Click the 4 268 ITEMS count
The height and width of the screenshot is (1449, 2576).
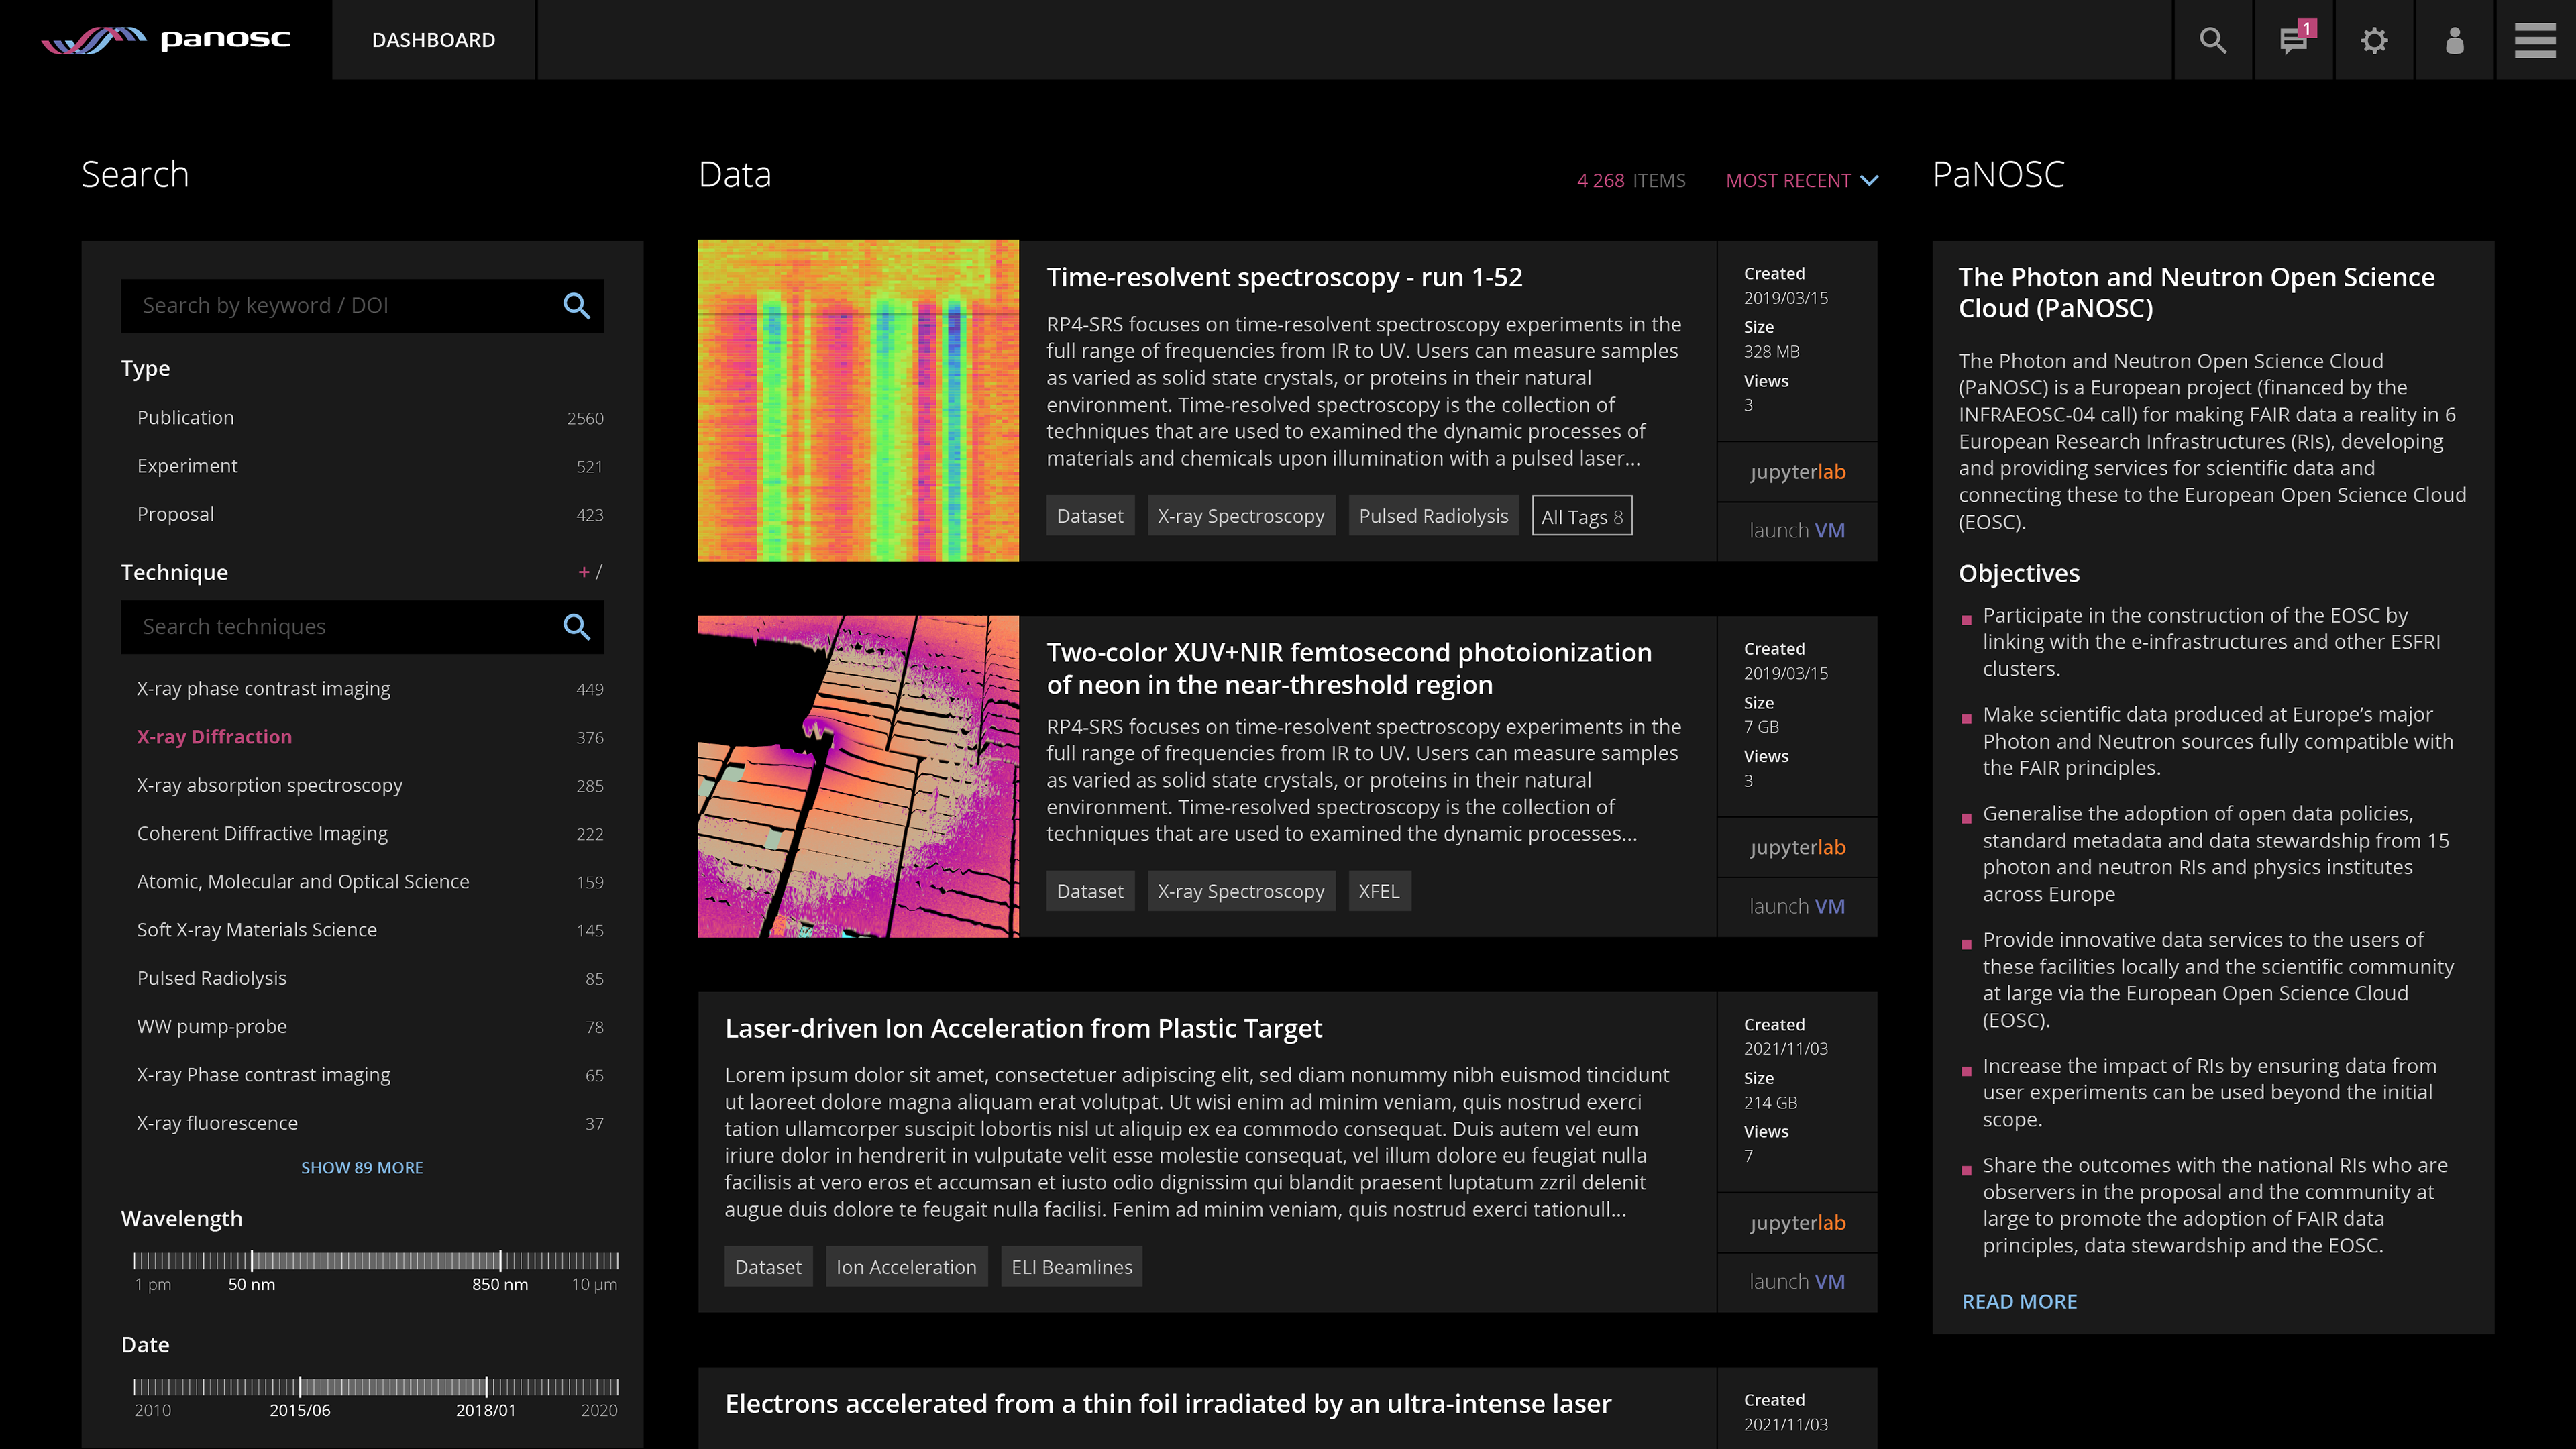coord(1631,181)
